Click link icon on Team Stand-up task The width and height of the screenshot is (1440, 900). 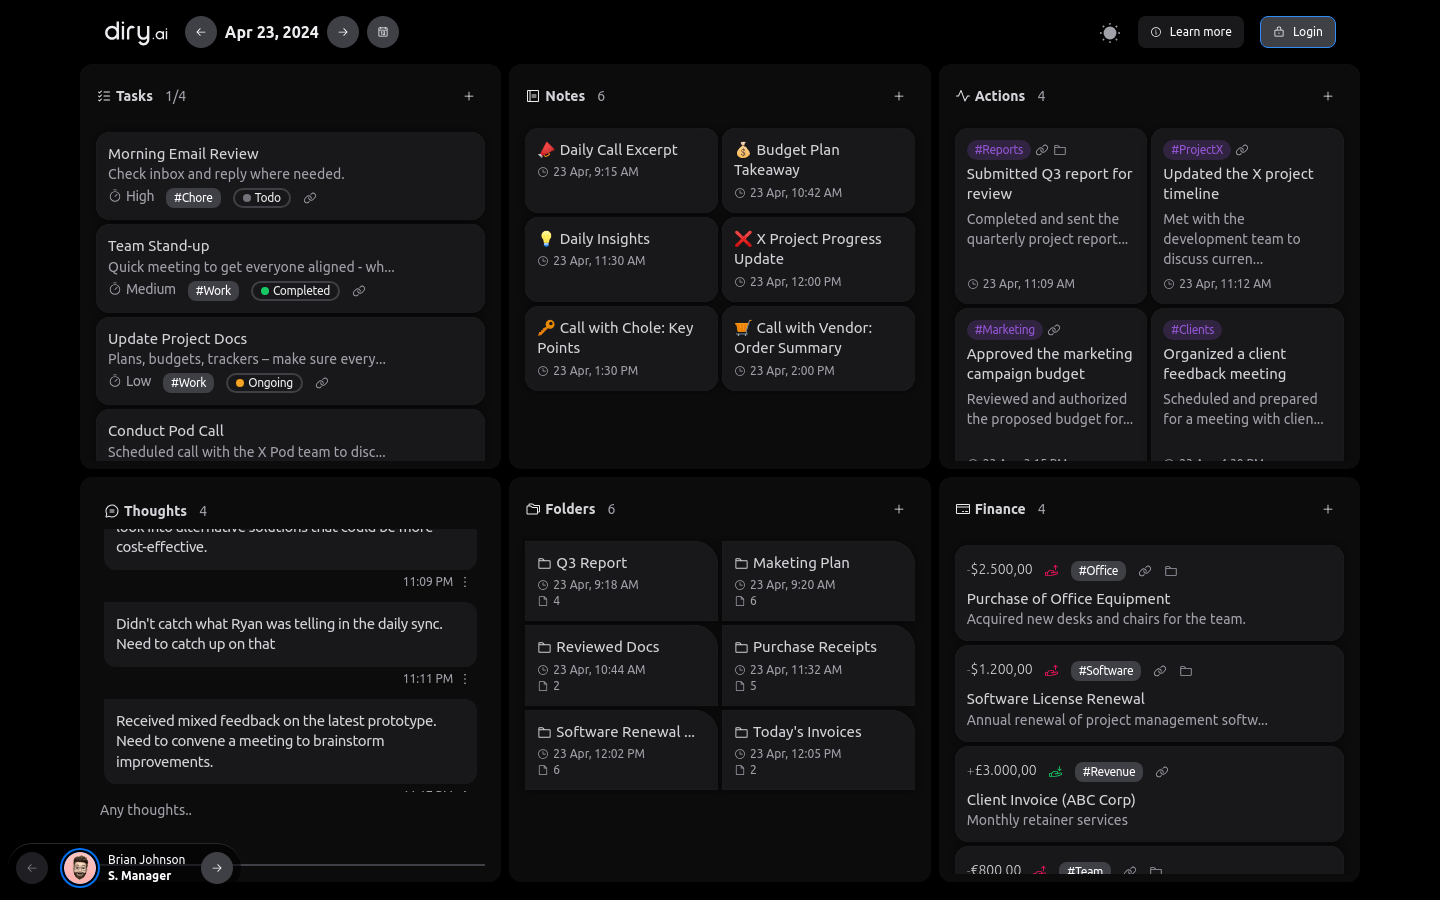point(359,291)
